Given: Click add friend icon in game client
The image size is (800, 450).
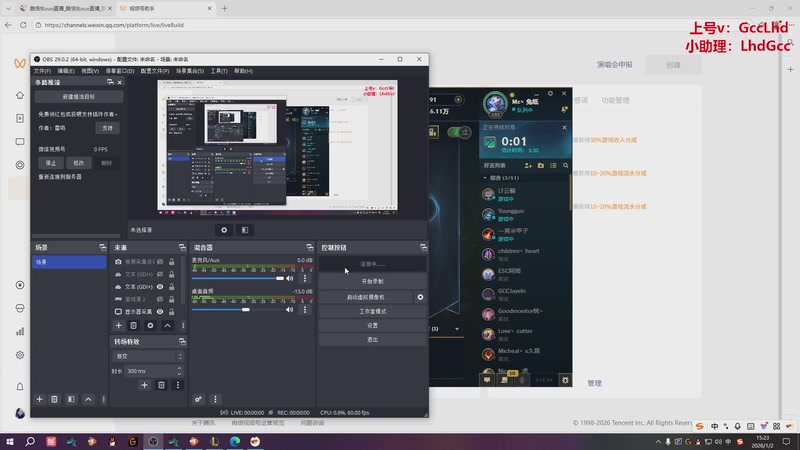Looking at the screenshot, I should [528, 165].
